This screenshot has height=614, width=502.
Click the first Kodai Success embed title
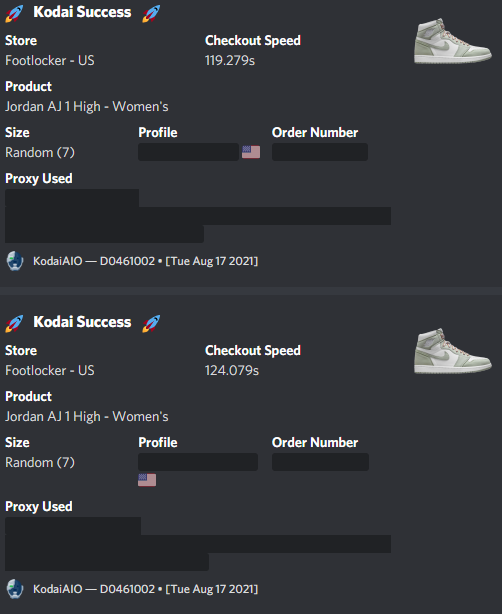82,12
